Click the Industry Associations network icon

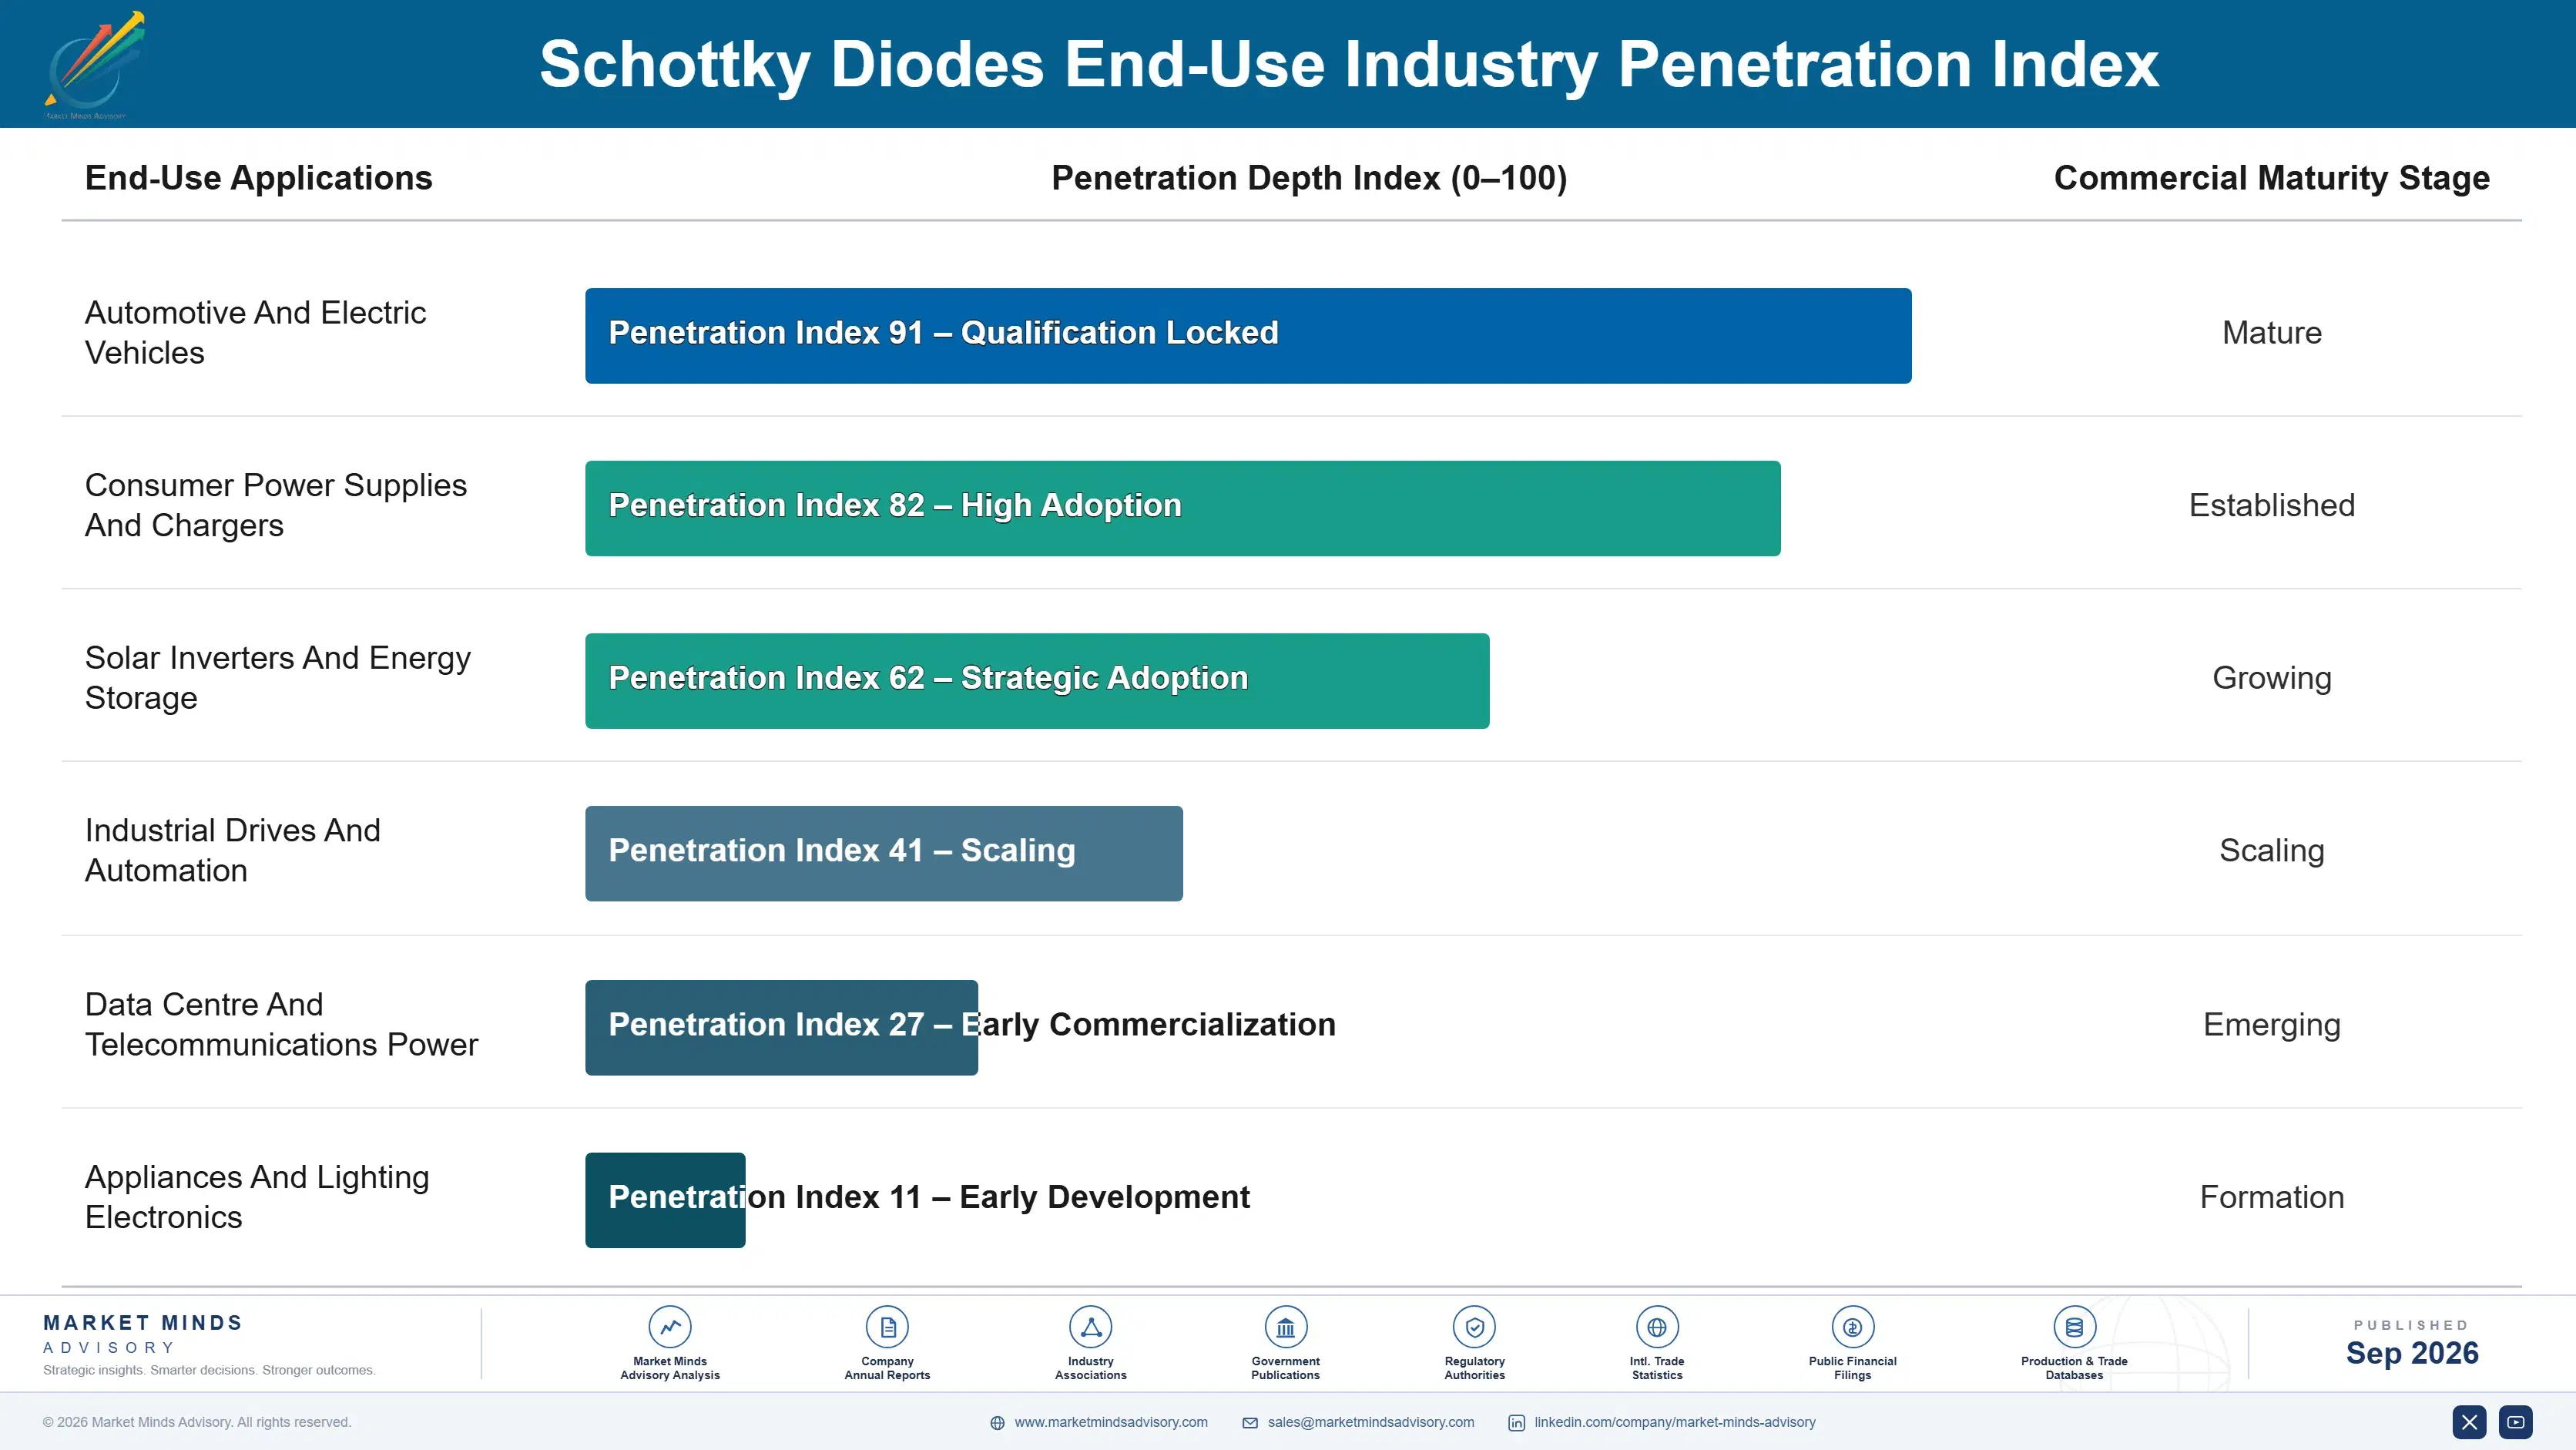[1091, 1327]
